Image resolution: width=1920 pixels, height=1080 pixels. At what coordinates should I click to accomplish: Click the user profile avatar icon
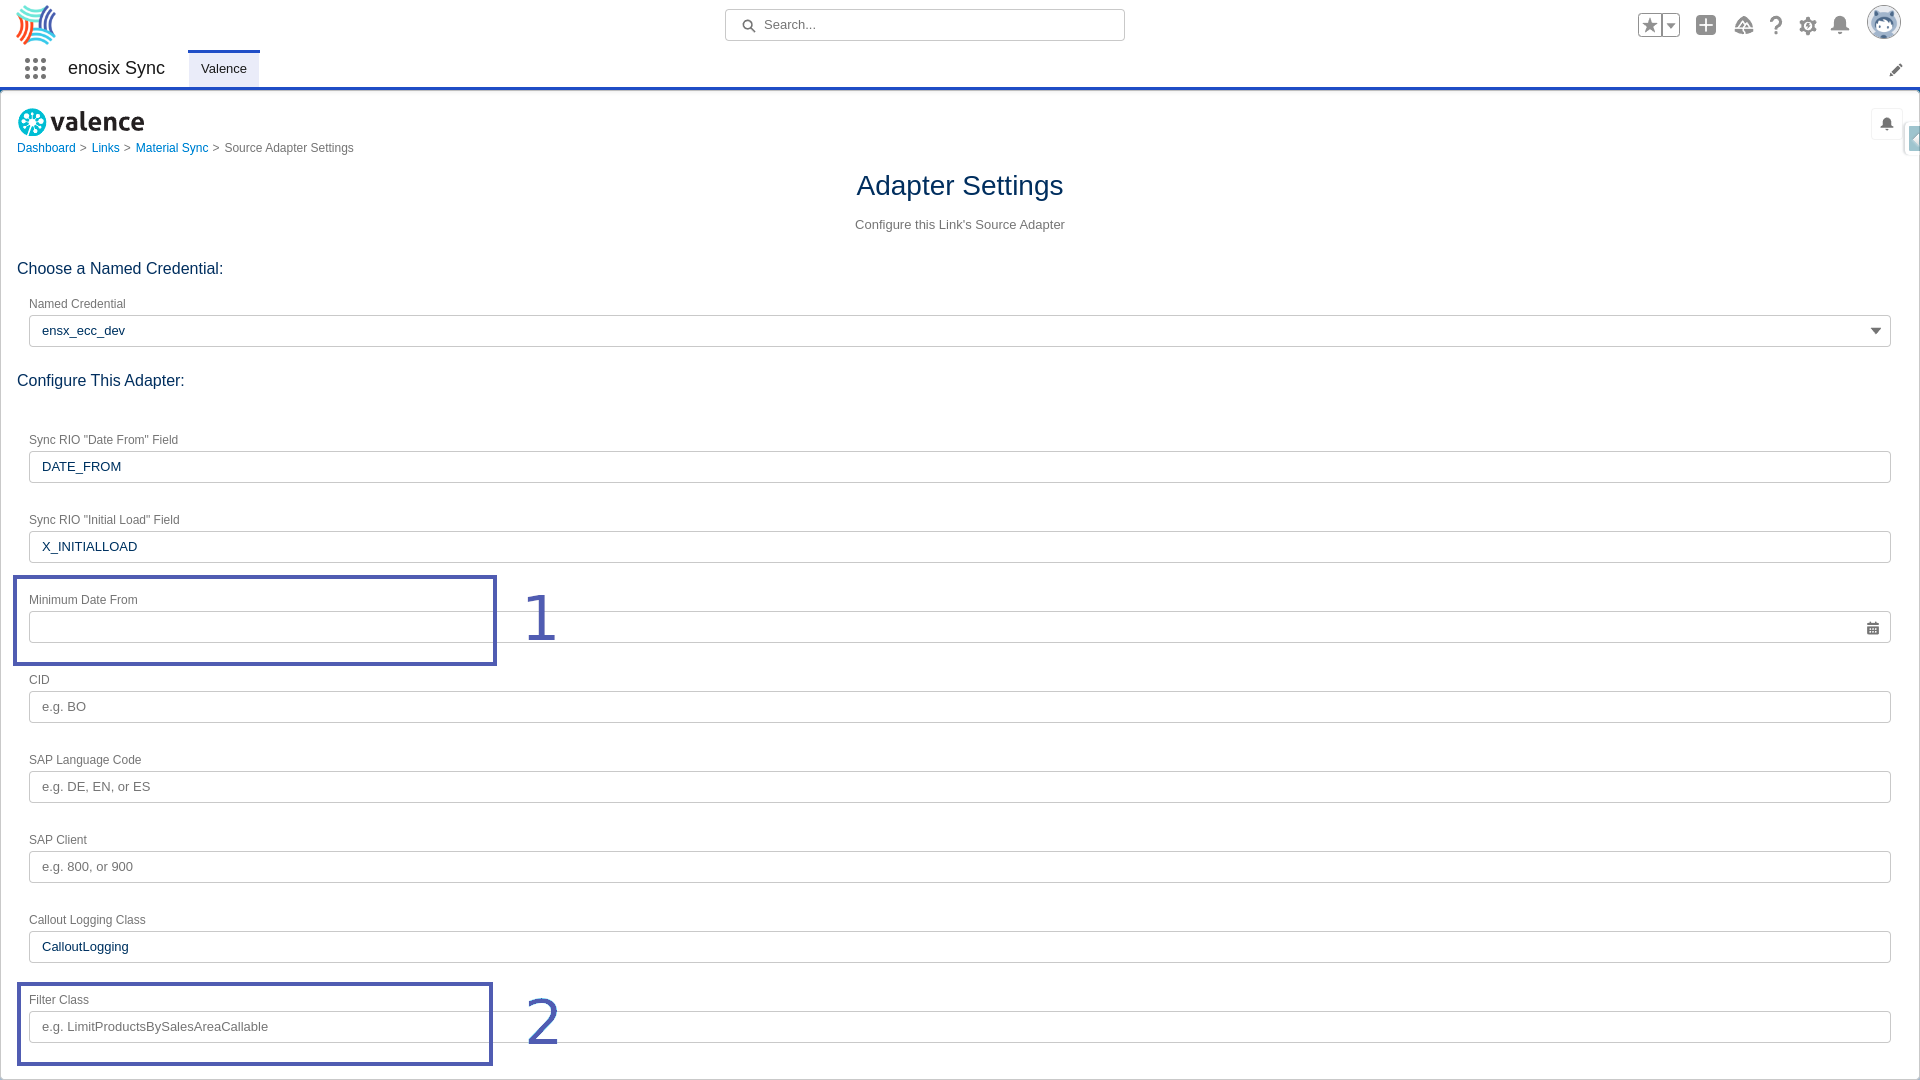pyautogui.click(x=1884, y=25)
